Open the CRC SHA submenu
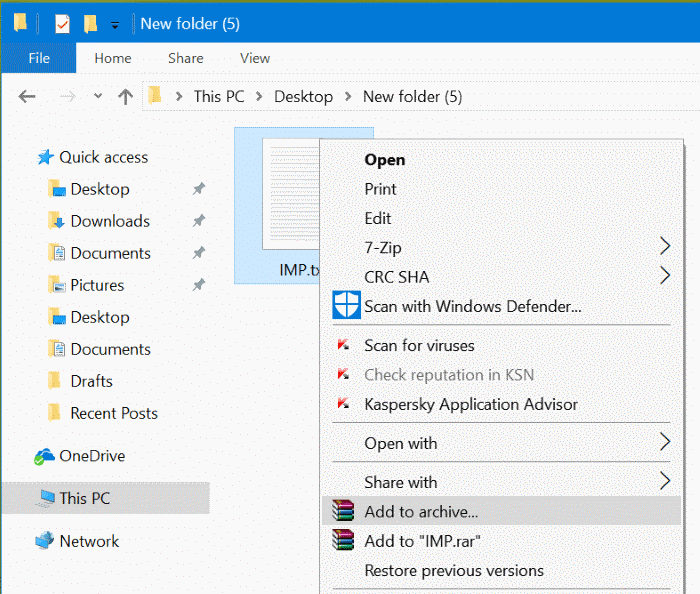The height and width of the screenshot is (594, 700). 501,277
